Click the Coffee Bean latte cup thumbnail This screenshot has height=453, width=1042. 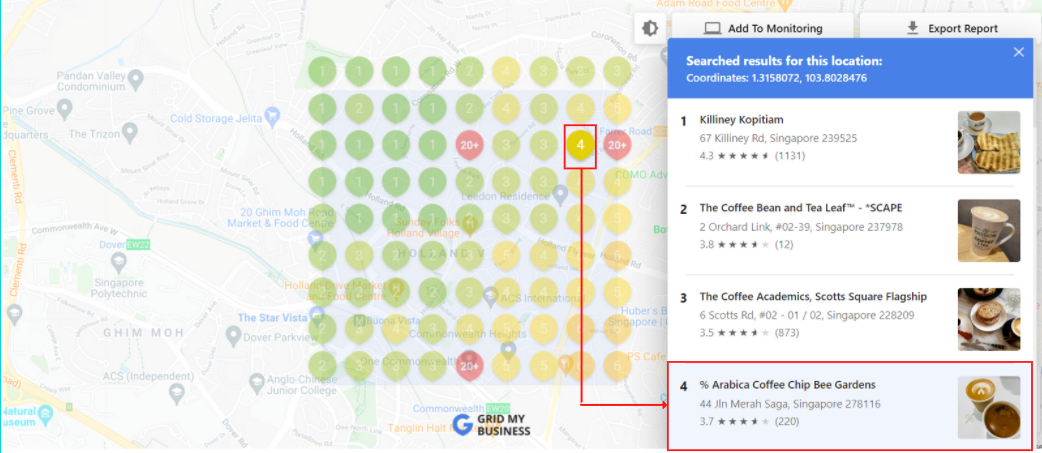tap(988, 230)
